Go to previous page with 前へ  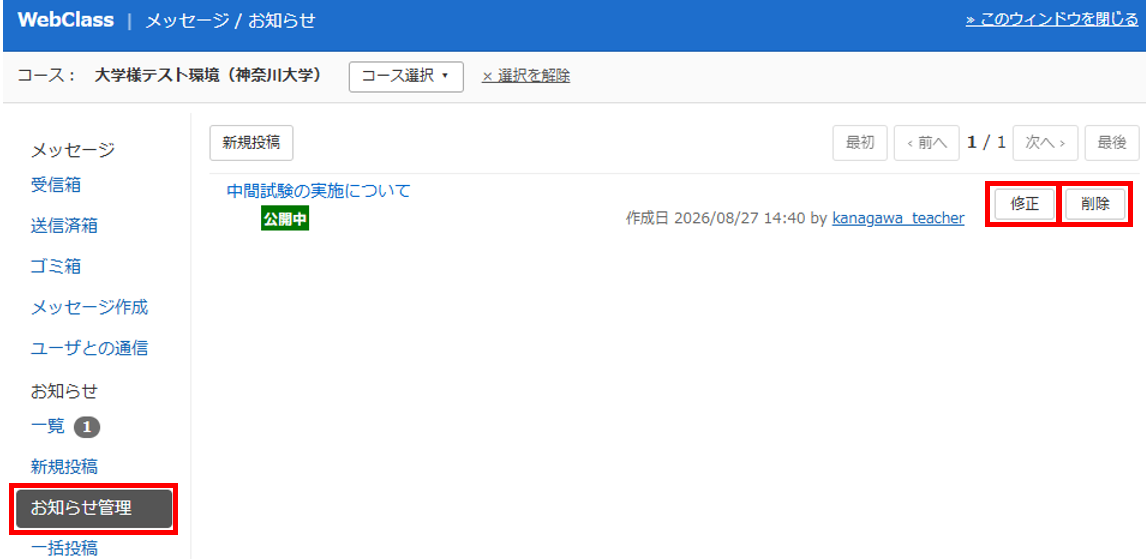926,143
